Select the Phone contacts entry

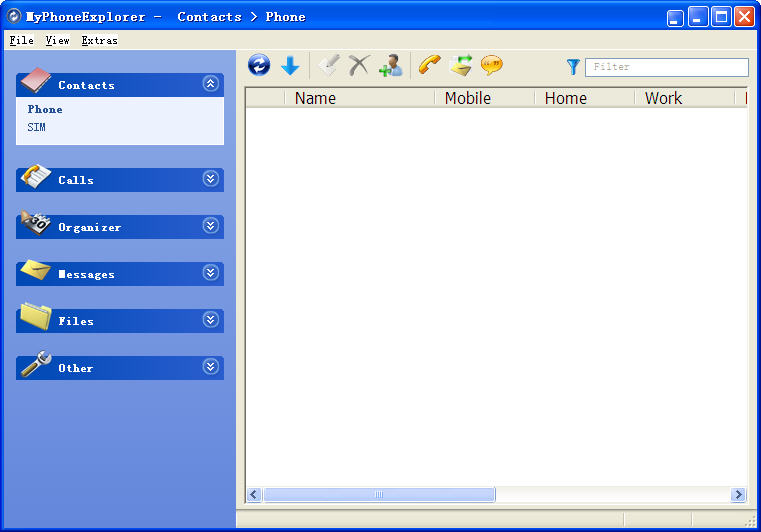(x=45, y=109)
